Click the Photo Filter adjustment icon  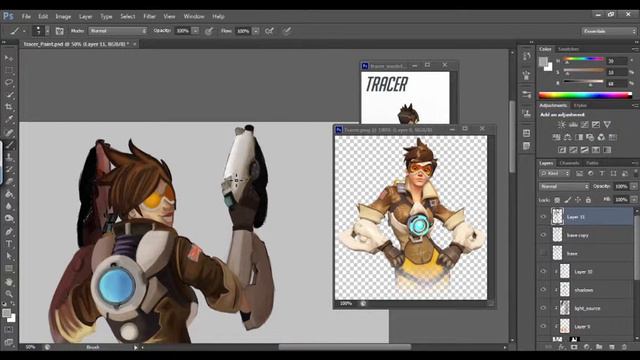[x=590, y=137]
